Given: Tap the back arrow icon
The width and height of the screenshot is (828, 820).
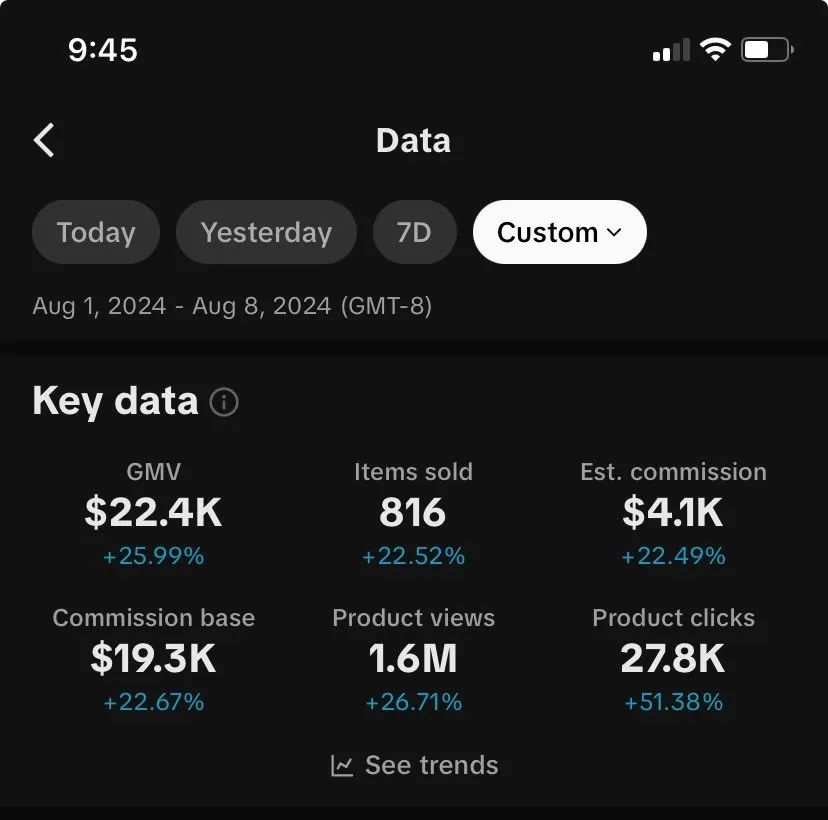Looking at the screenshot, I should (x=44, y=140).
